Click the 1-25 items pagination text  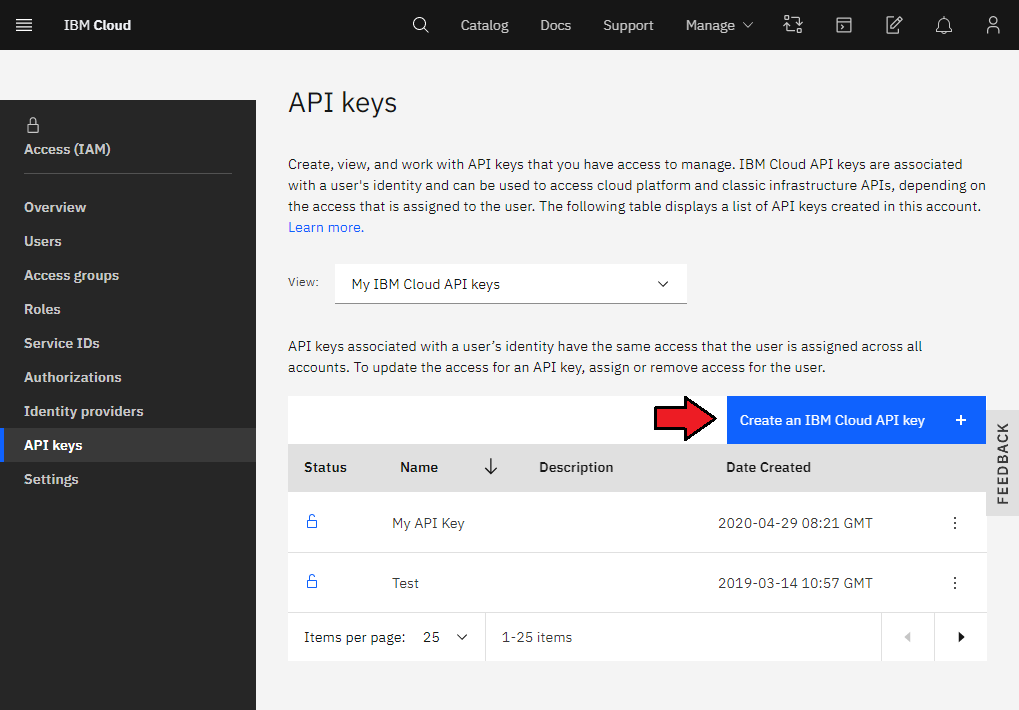tap(537, 637)
